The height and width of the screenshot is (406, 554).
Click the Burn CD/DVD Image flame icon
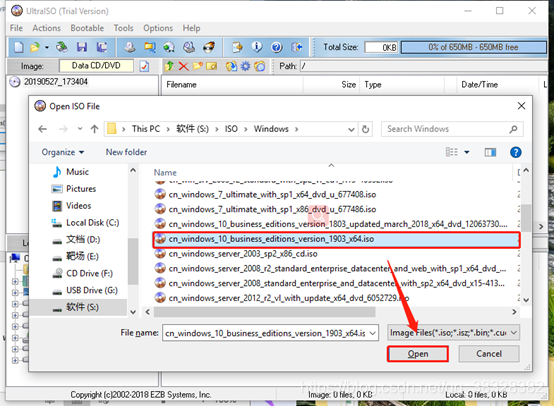click(x=209, y=47)
